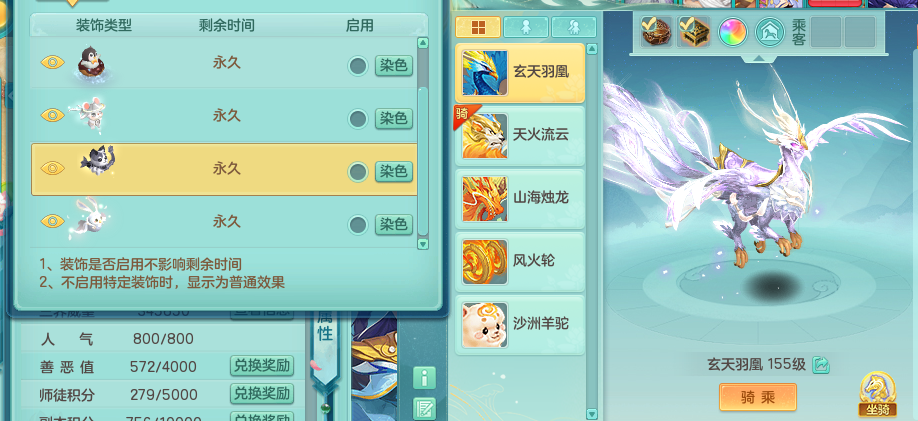
Task: Choose the 沙洲羊驼 mount entry
Action: coord(520,324)
